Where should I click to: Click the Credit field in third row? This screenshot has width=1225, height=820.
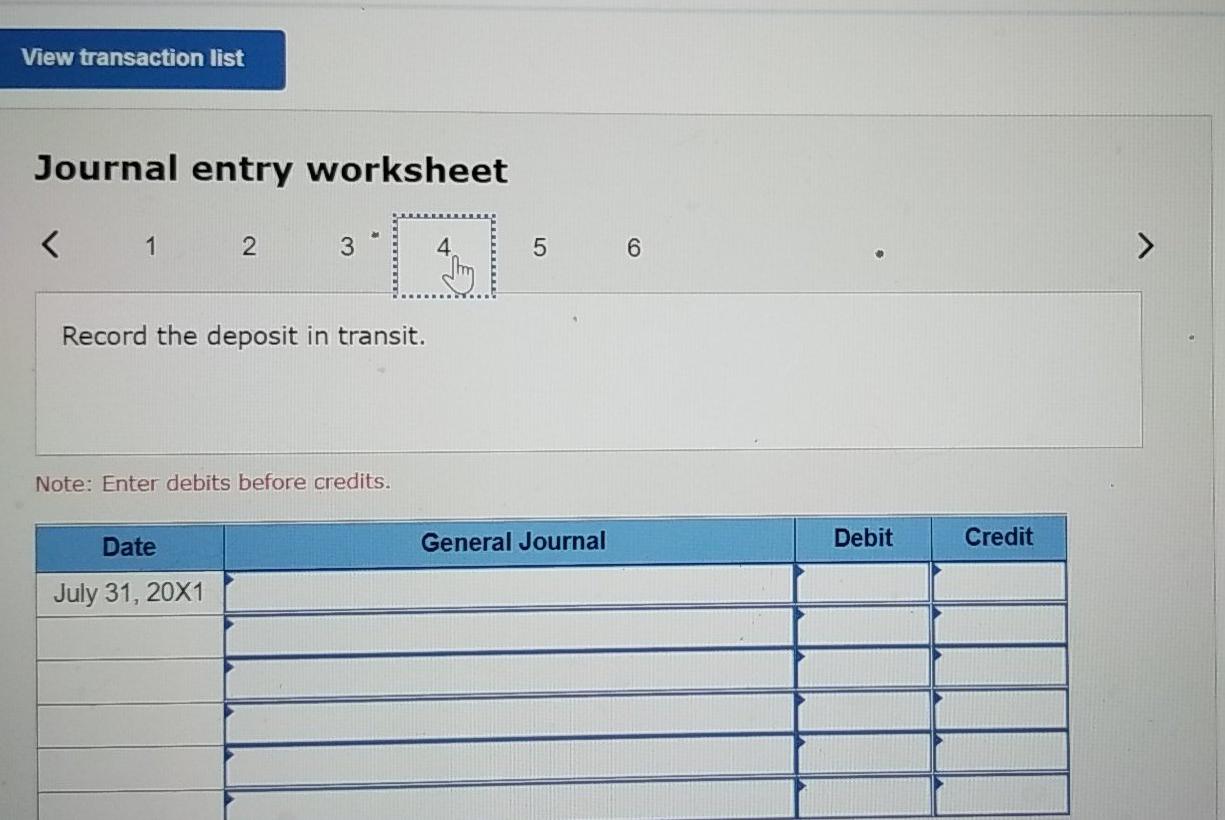(999, 667)
